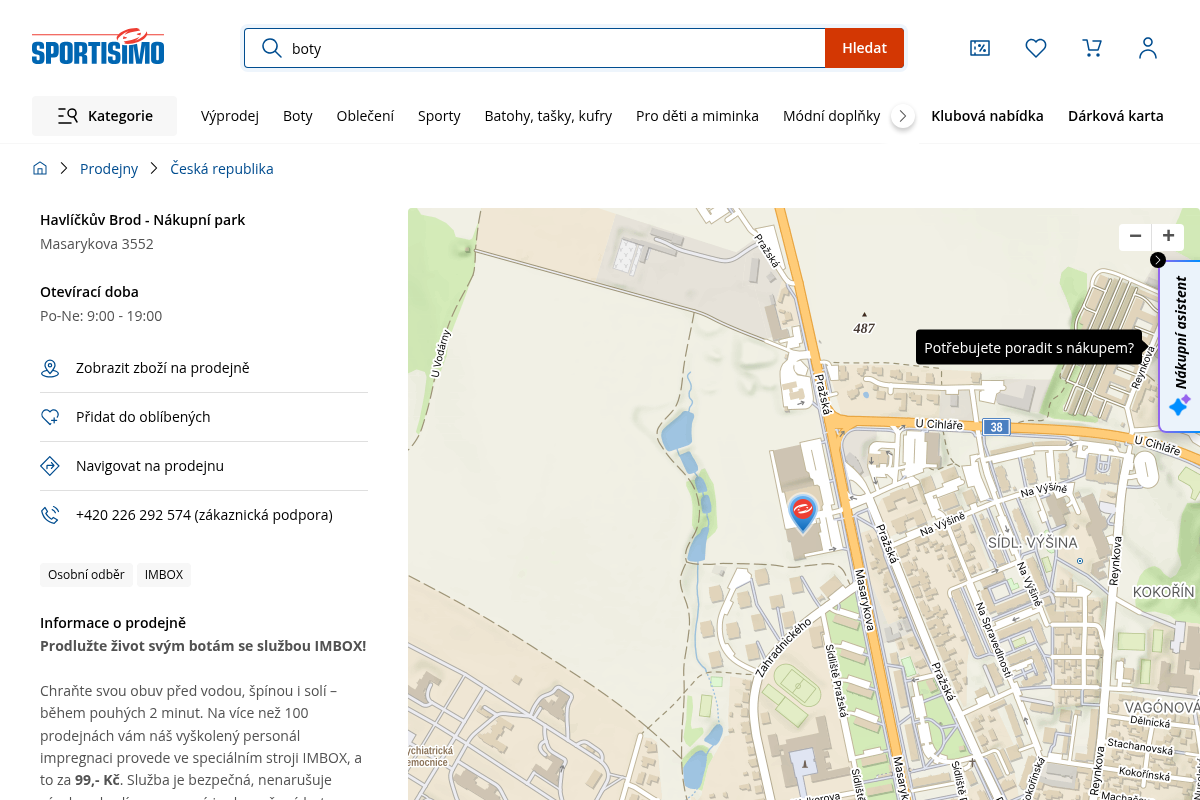Open the user account icon
This screenshot has width=1200, height=800.
1148,48
